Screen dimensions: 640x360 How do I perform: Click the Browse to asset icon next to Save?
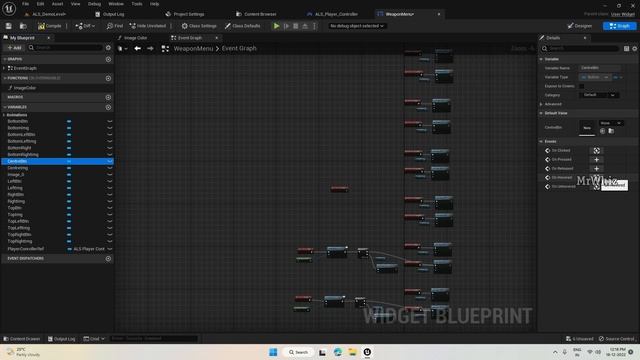tap(23, 26)
